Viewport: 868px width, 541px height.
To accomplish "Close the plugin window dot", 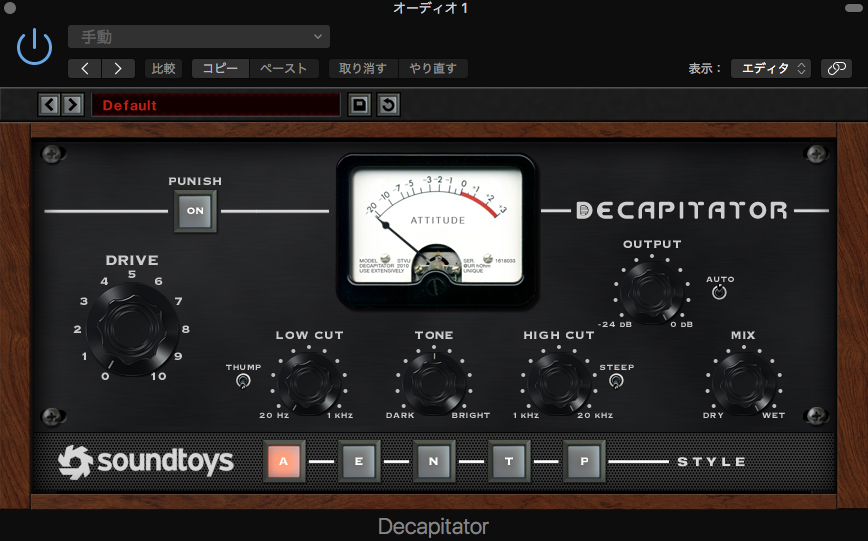I will [9, 8].
